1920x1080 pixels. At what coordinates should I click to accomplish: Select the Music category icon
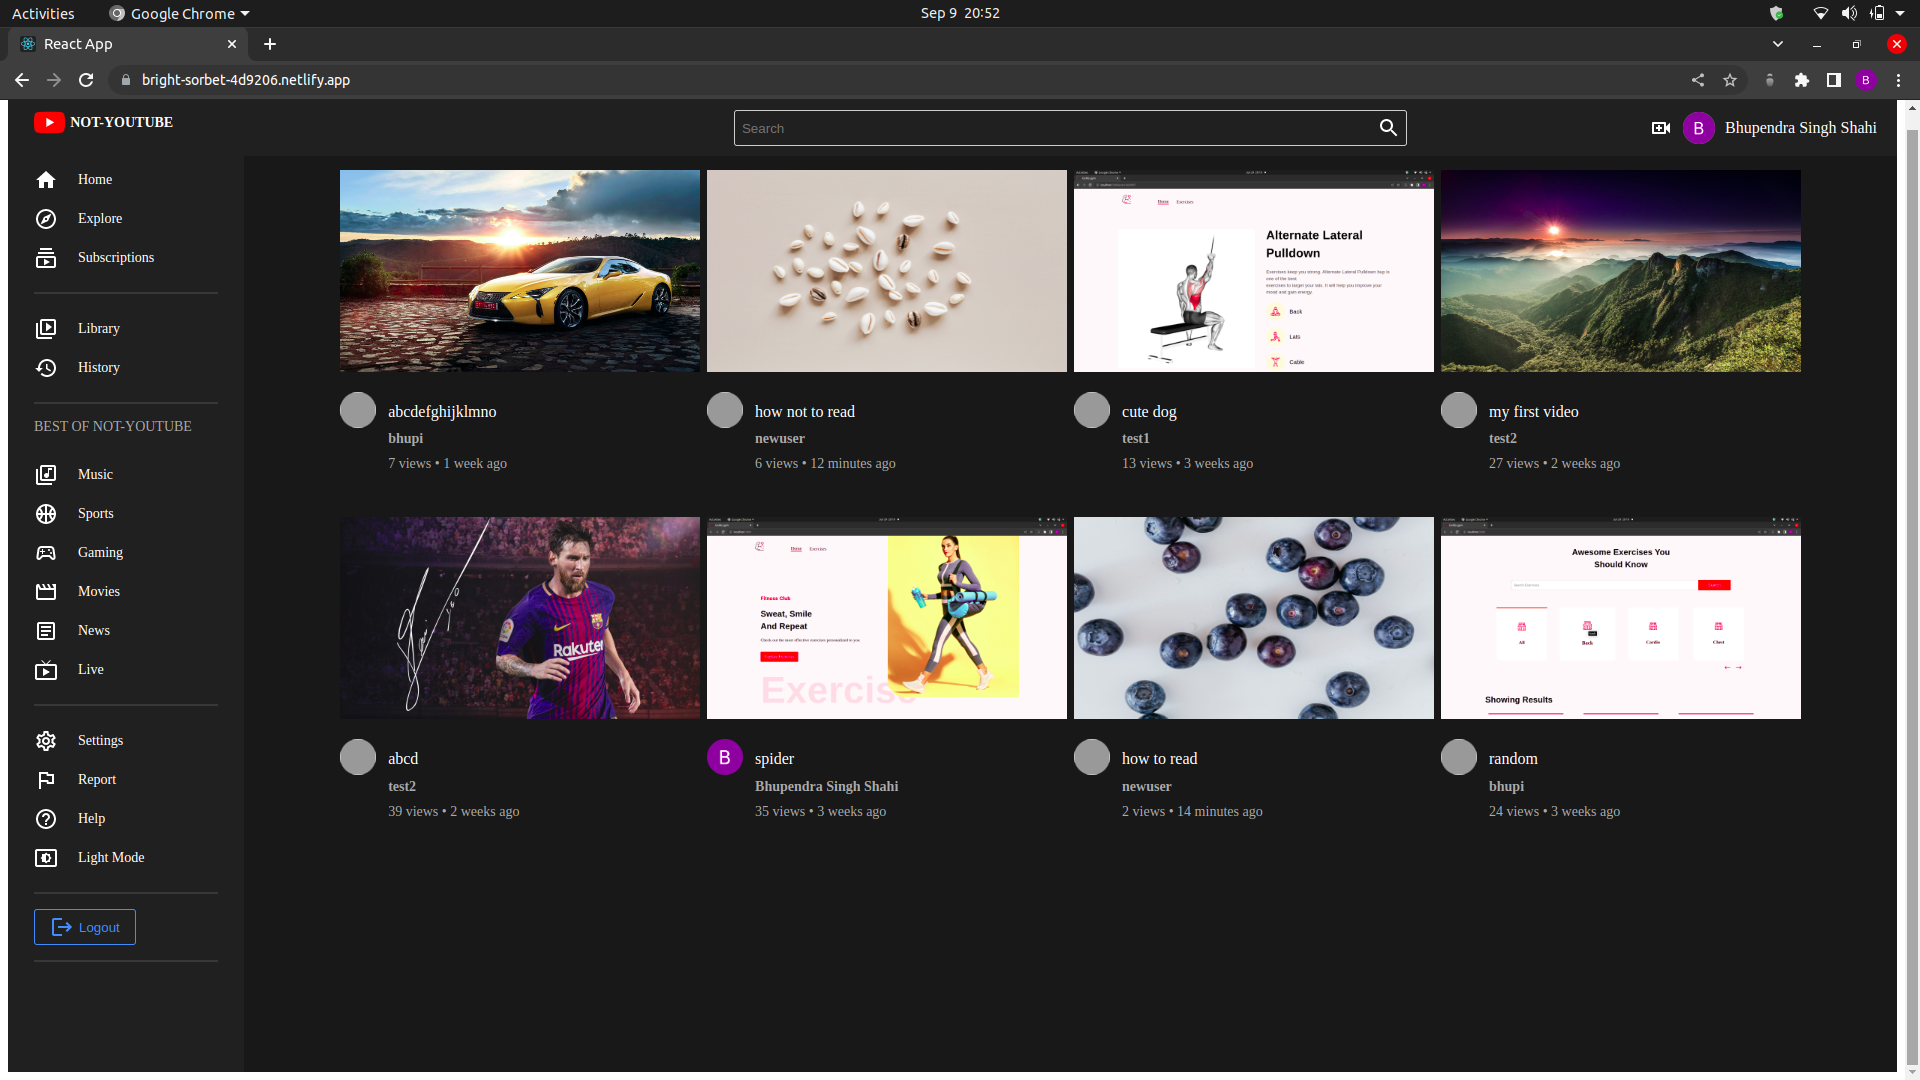pos(46,474)
